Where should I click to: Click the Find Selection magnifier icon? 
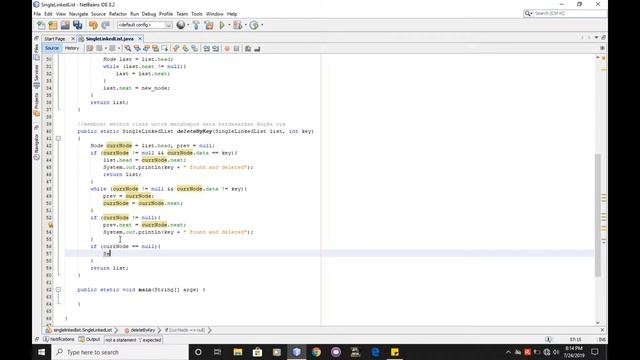click(128, 49)
